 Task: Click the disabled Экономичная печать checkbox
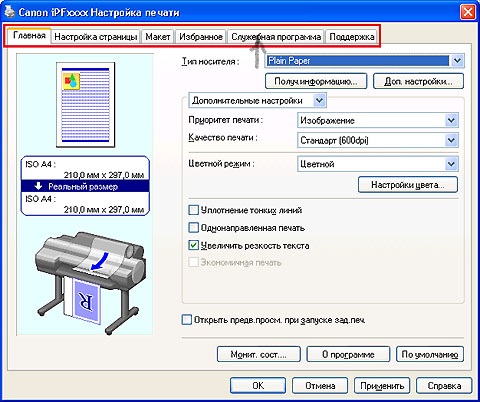(193, 262)
